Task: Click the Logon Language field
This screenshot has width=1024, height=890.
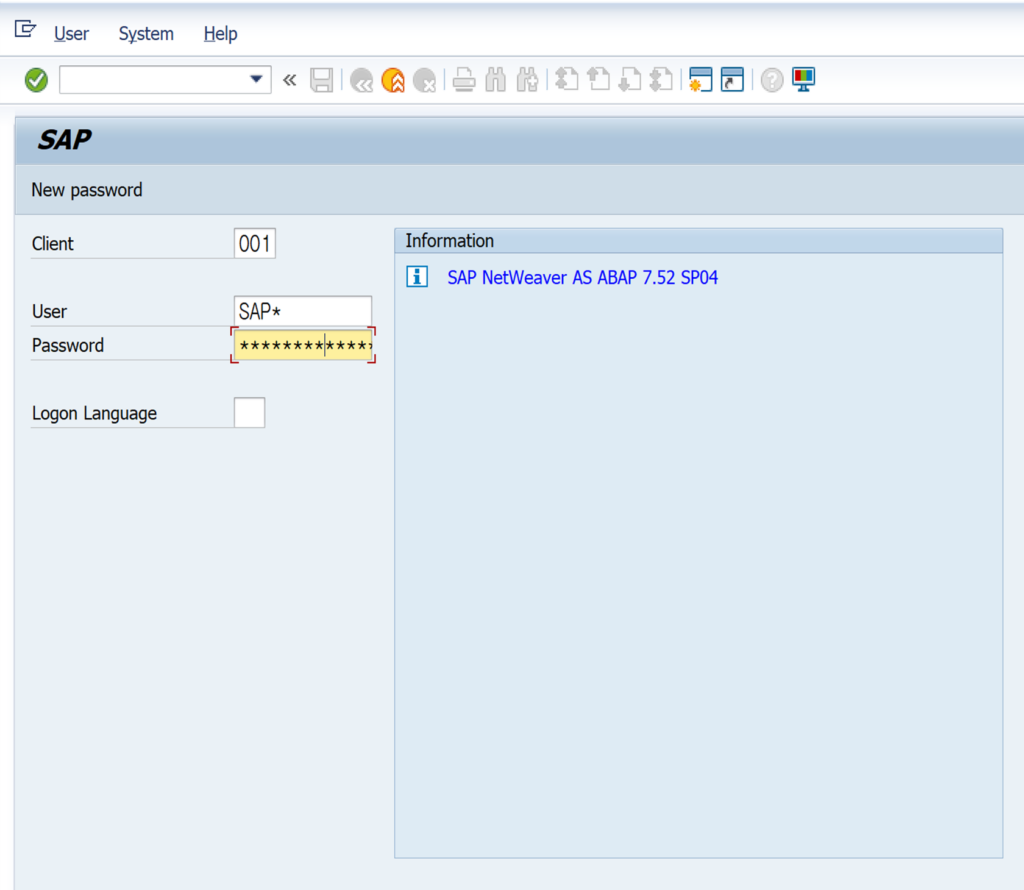Action: click(x=249, y=413)
